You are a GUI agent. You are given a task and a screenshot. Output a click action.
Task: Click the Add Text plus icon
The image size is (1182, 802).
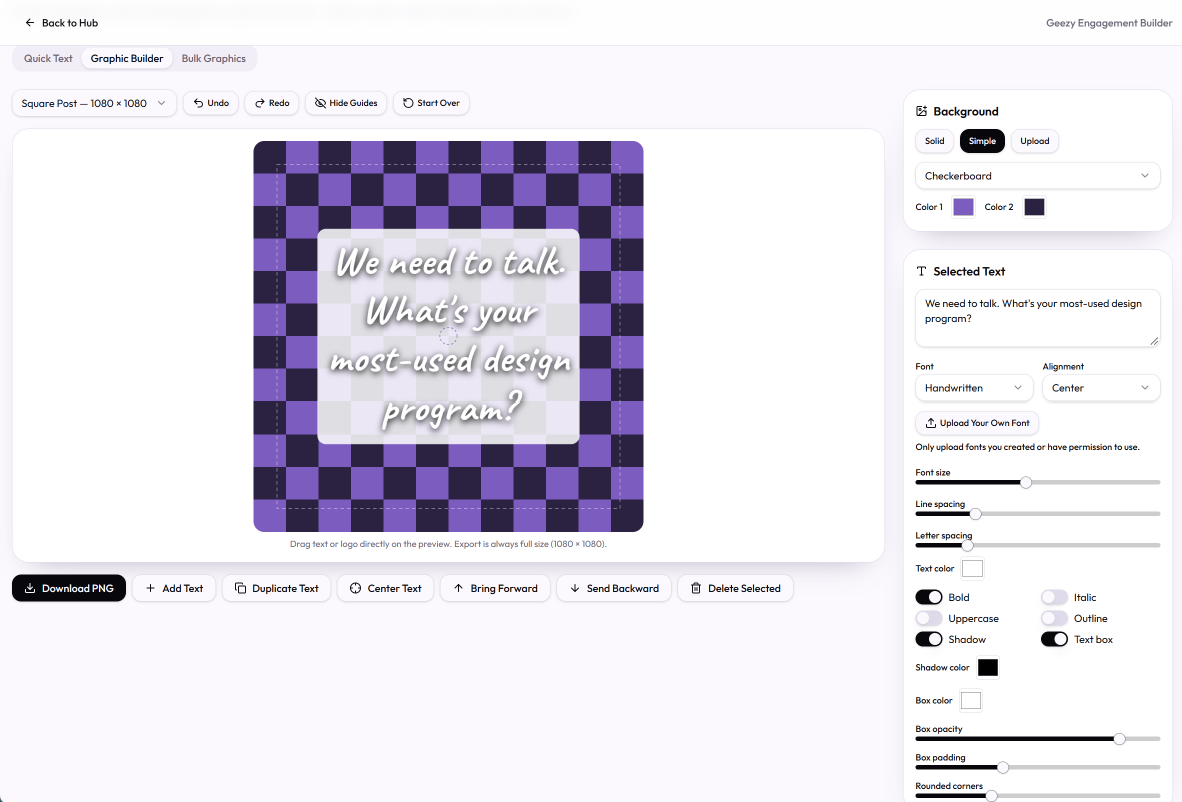pos(151,589)
